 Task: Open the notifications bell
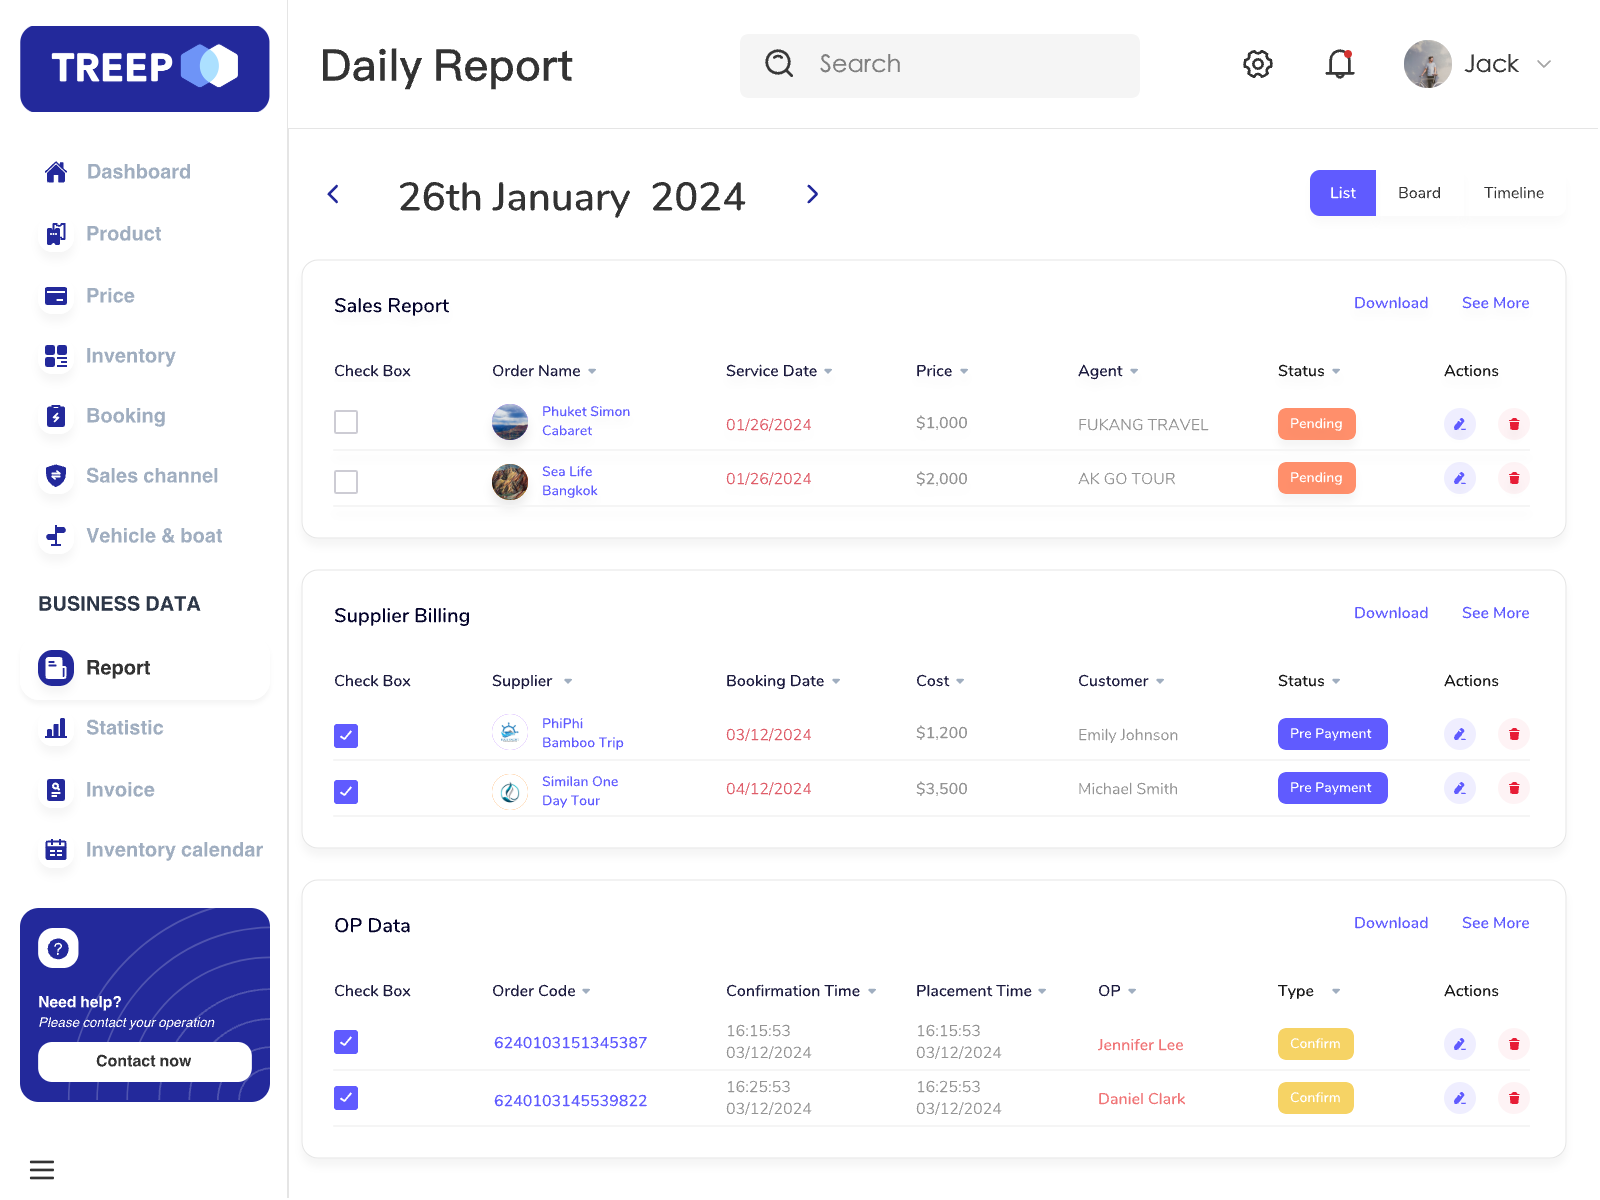(x=1340, y=64)
